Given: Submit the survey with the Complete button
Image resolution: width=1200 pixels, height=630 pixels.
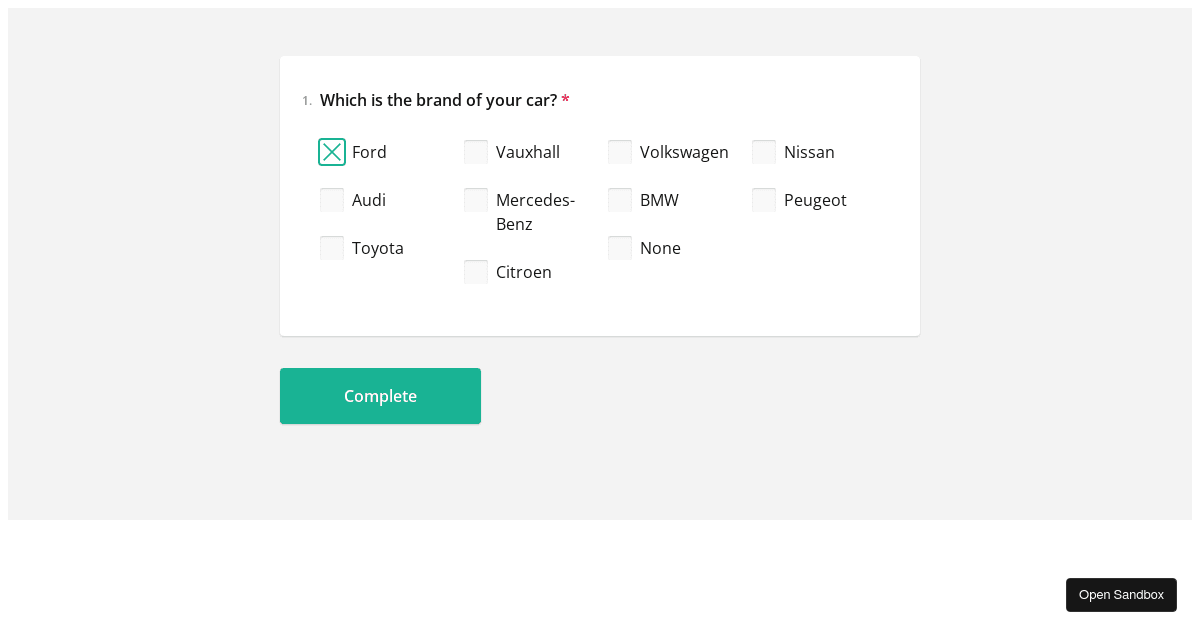Looking at the screenshot, I should [x=380, y=396].
